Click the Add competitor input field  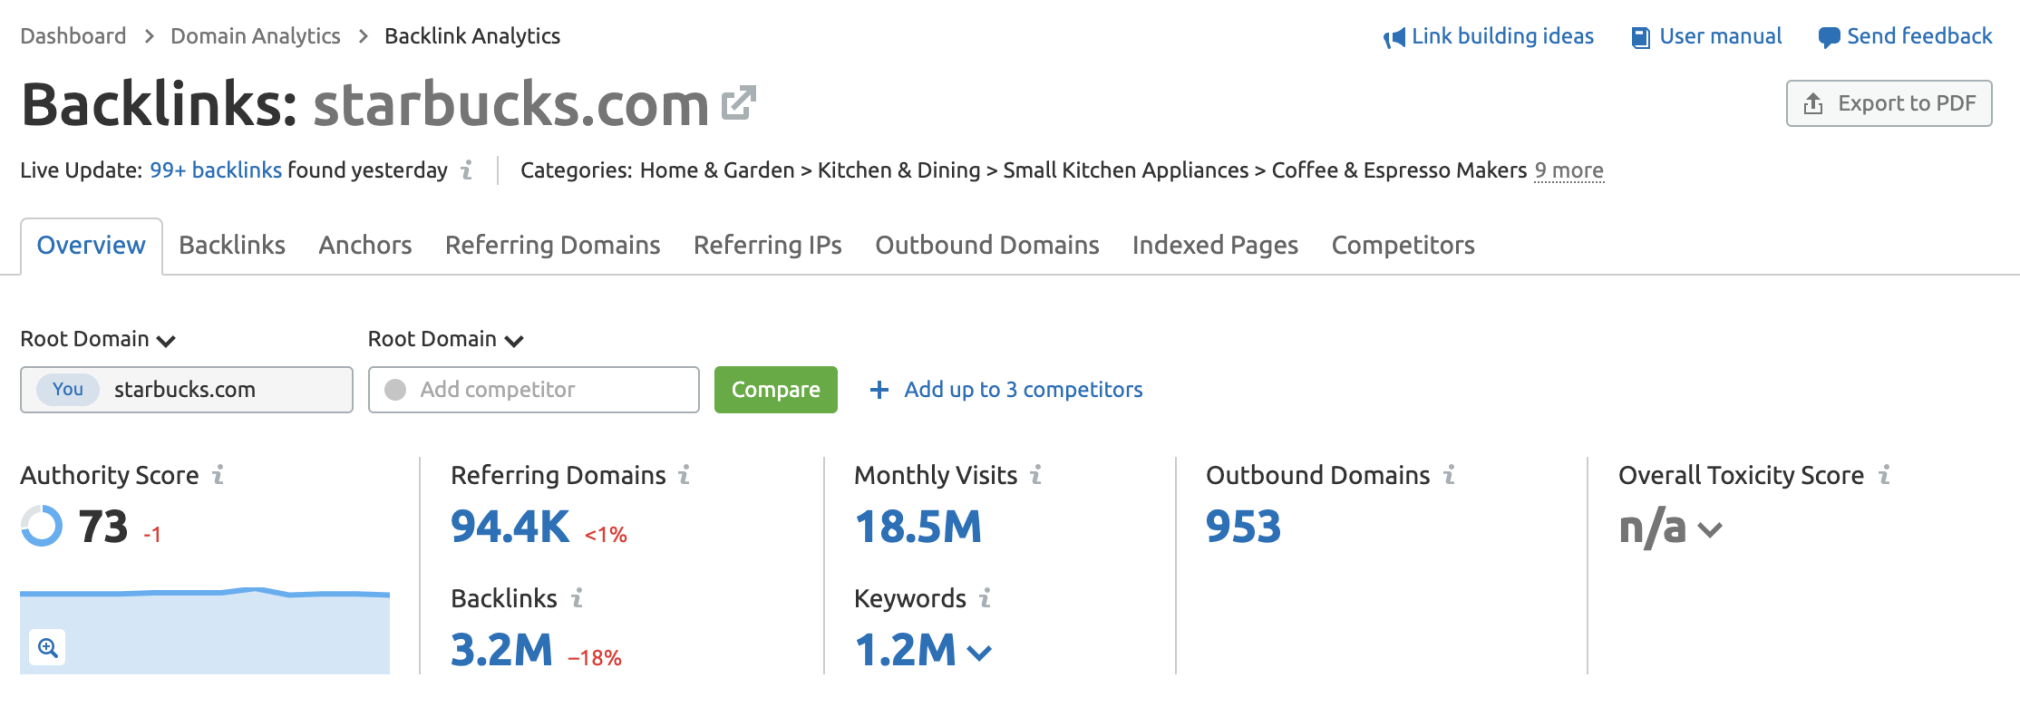coord(534,389)
